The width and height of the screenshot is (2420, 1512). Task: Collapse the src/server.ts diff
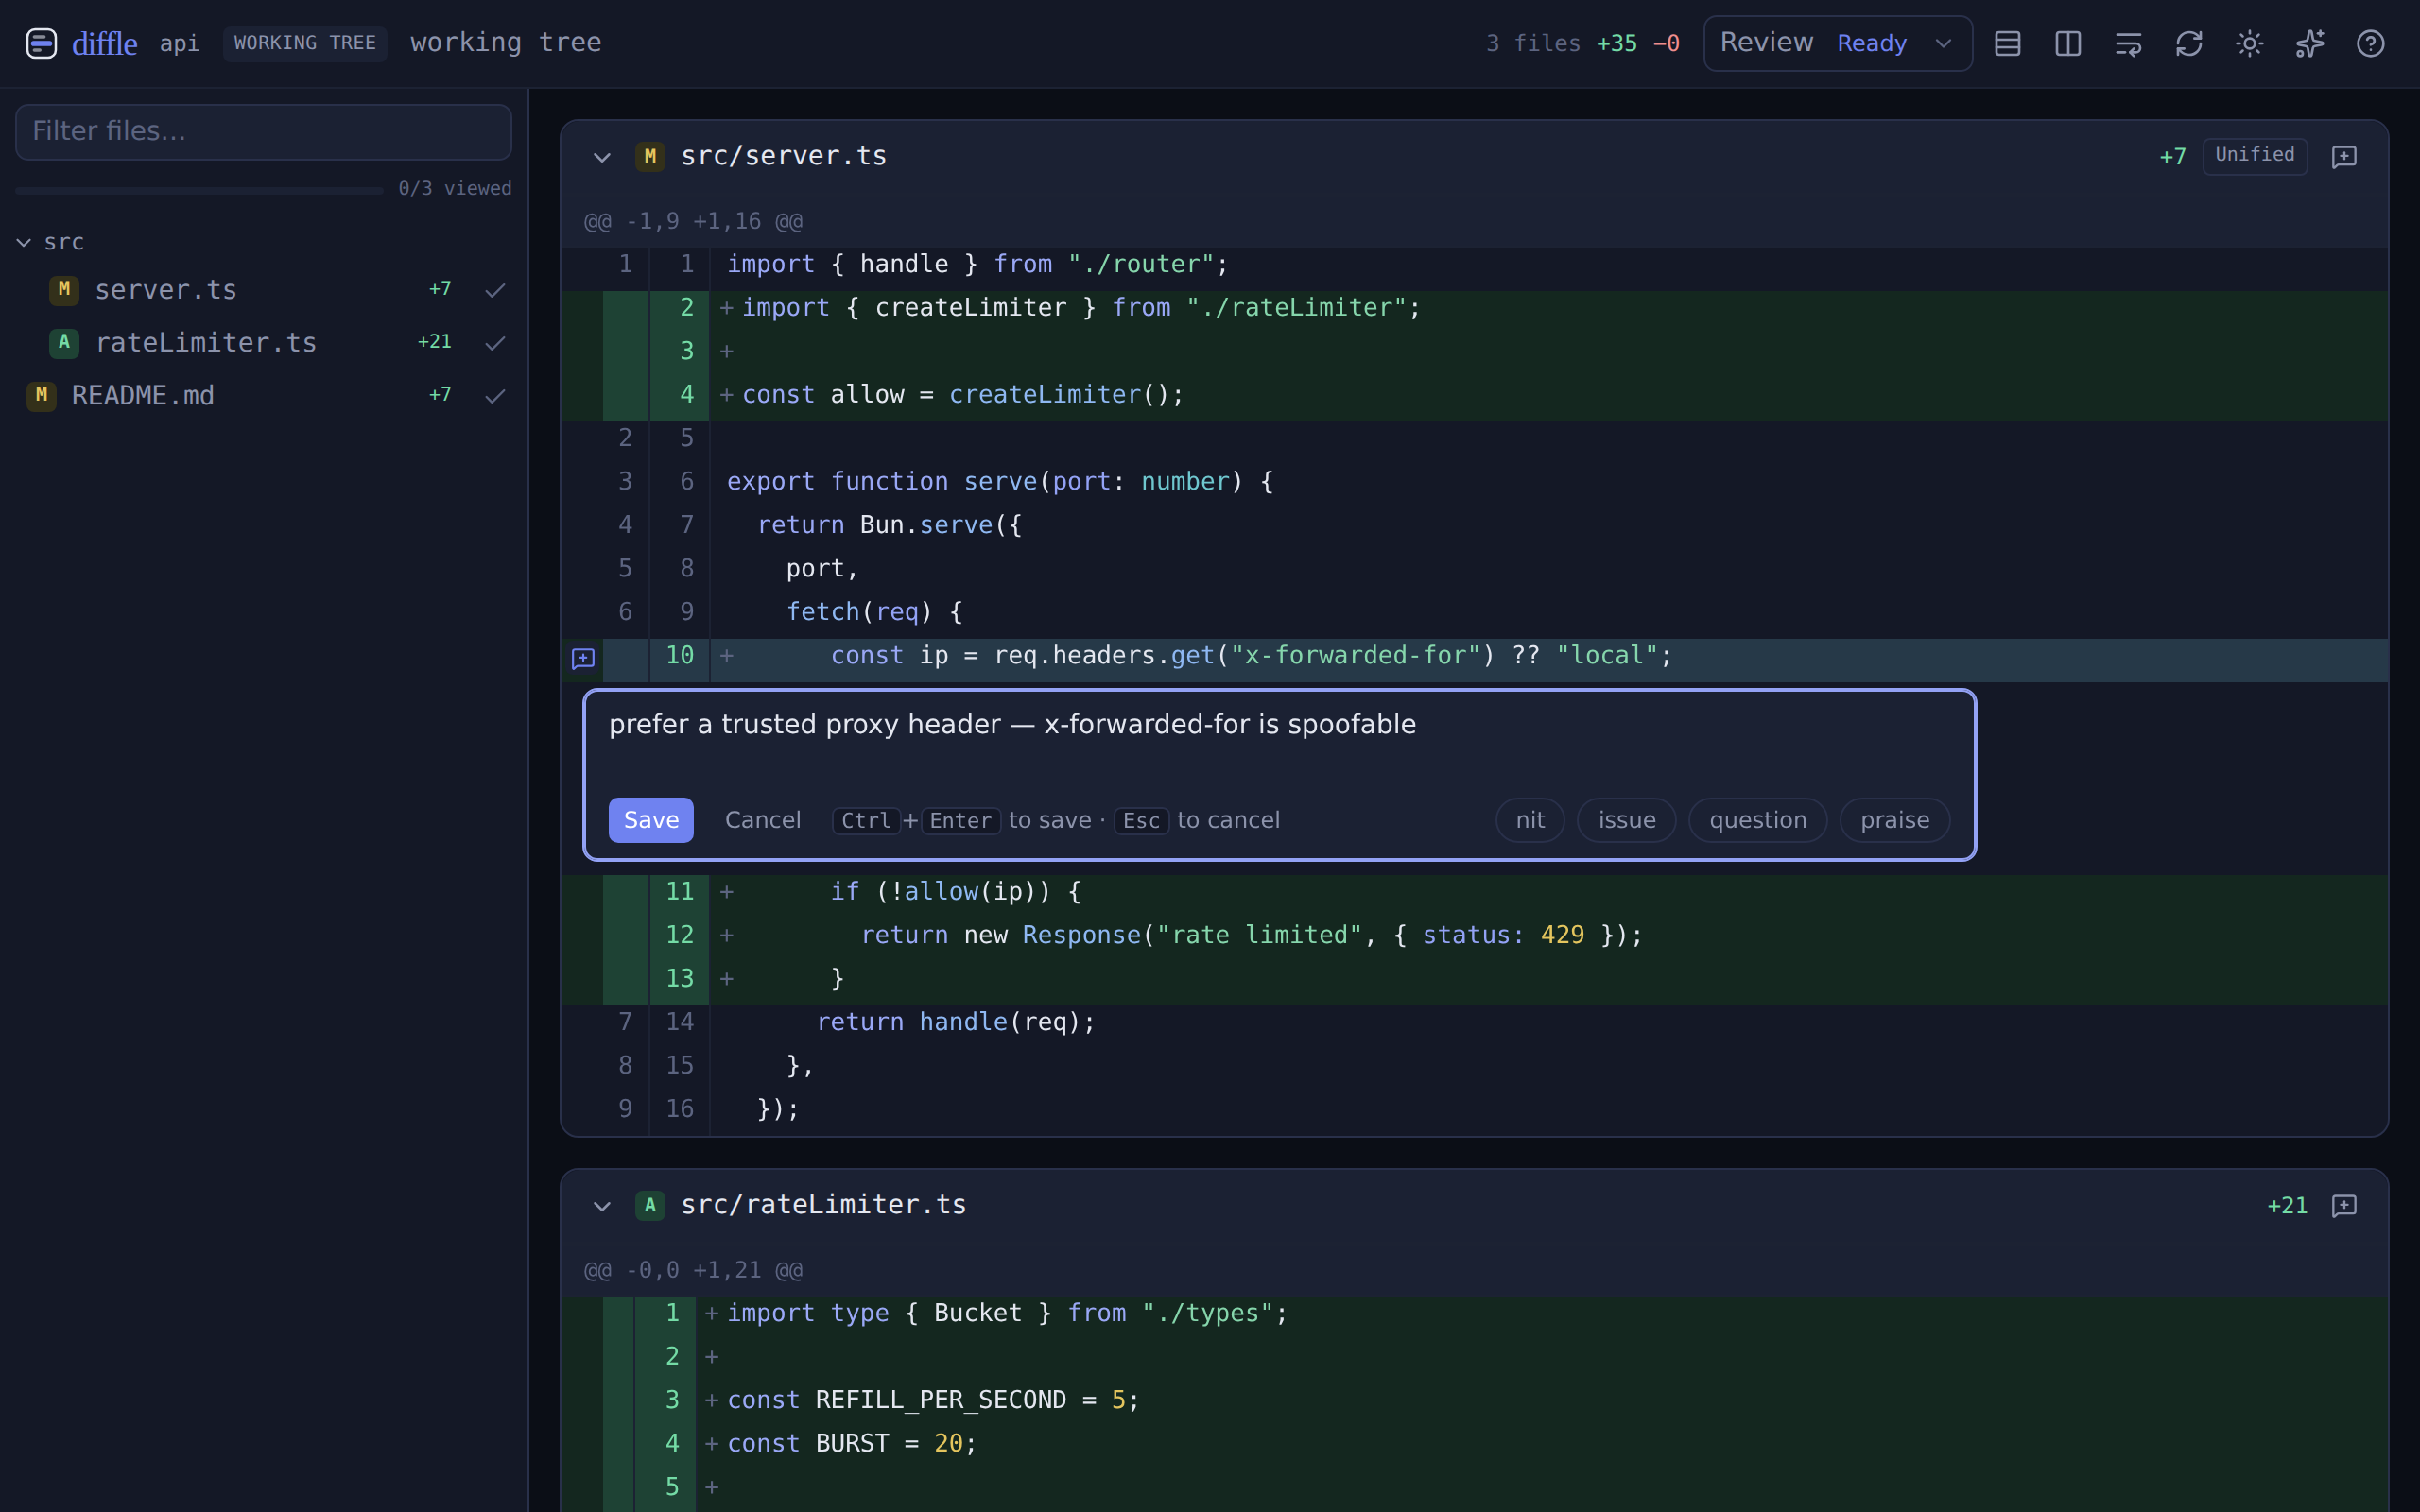click(x=602, y=157)
